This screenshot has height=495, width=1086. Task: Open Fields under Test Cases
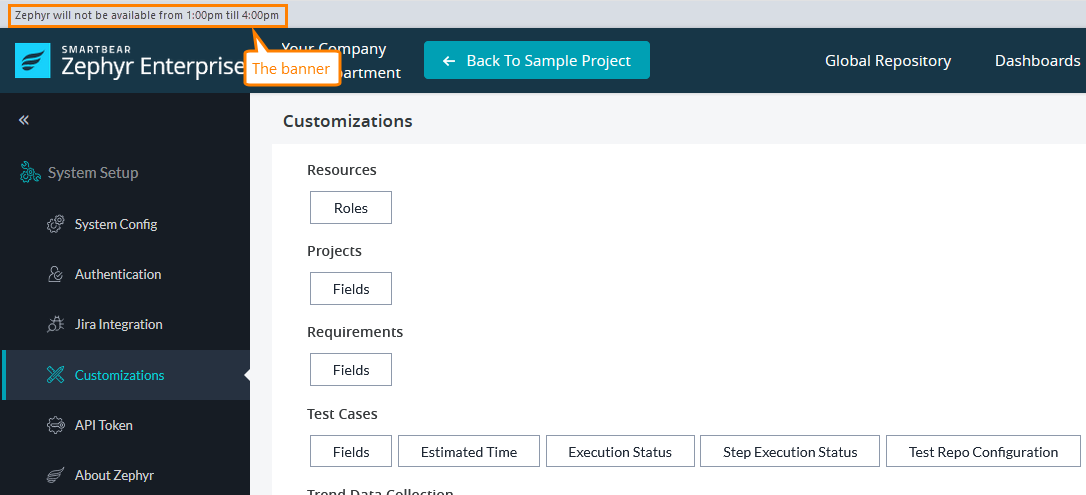351,452
